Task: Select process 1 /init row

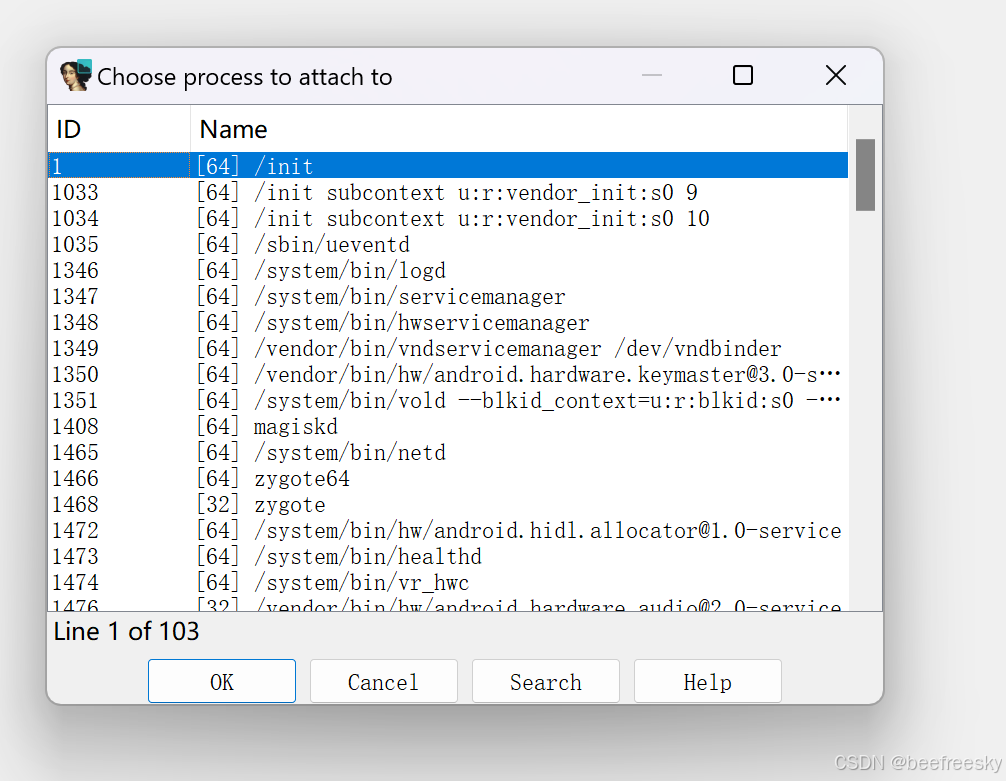Action: point(448,166)
